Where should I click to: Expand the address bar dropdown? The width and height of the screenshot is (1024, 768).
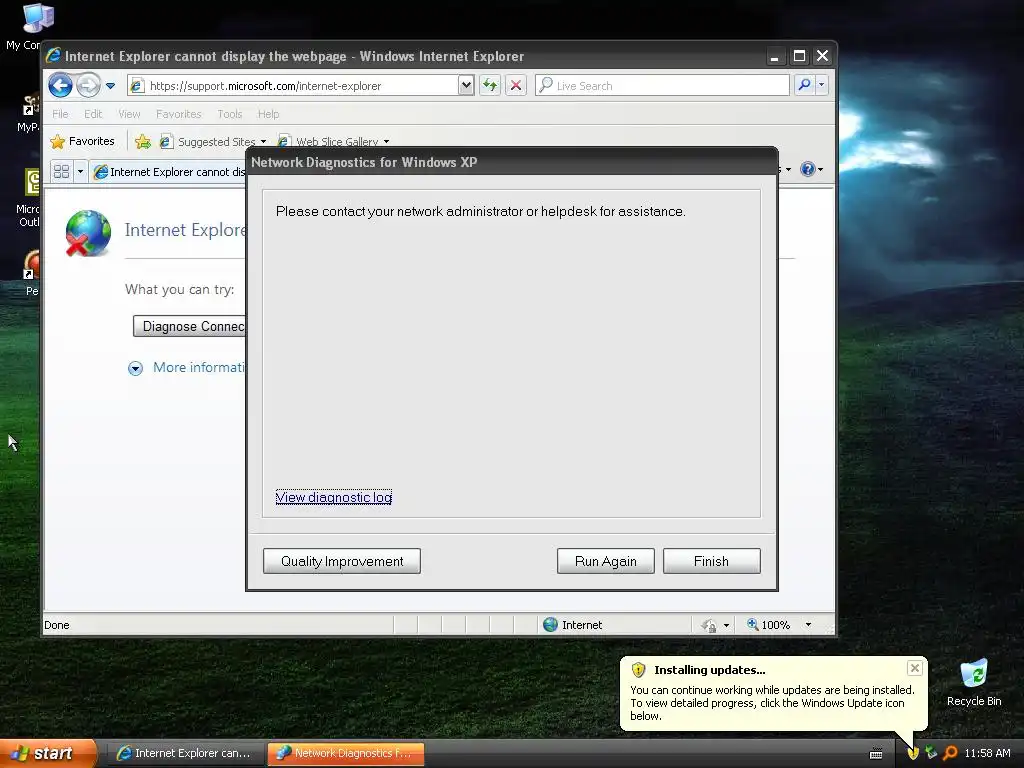(466, 85)
